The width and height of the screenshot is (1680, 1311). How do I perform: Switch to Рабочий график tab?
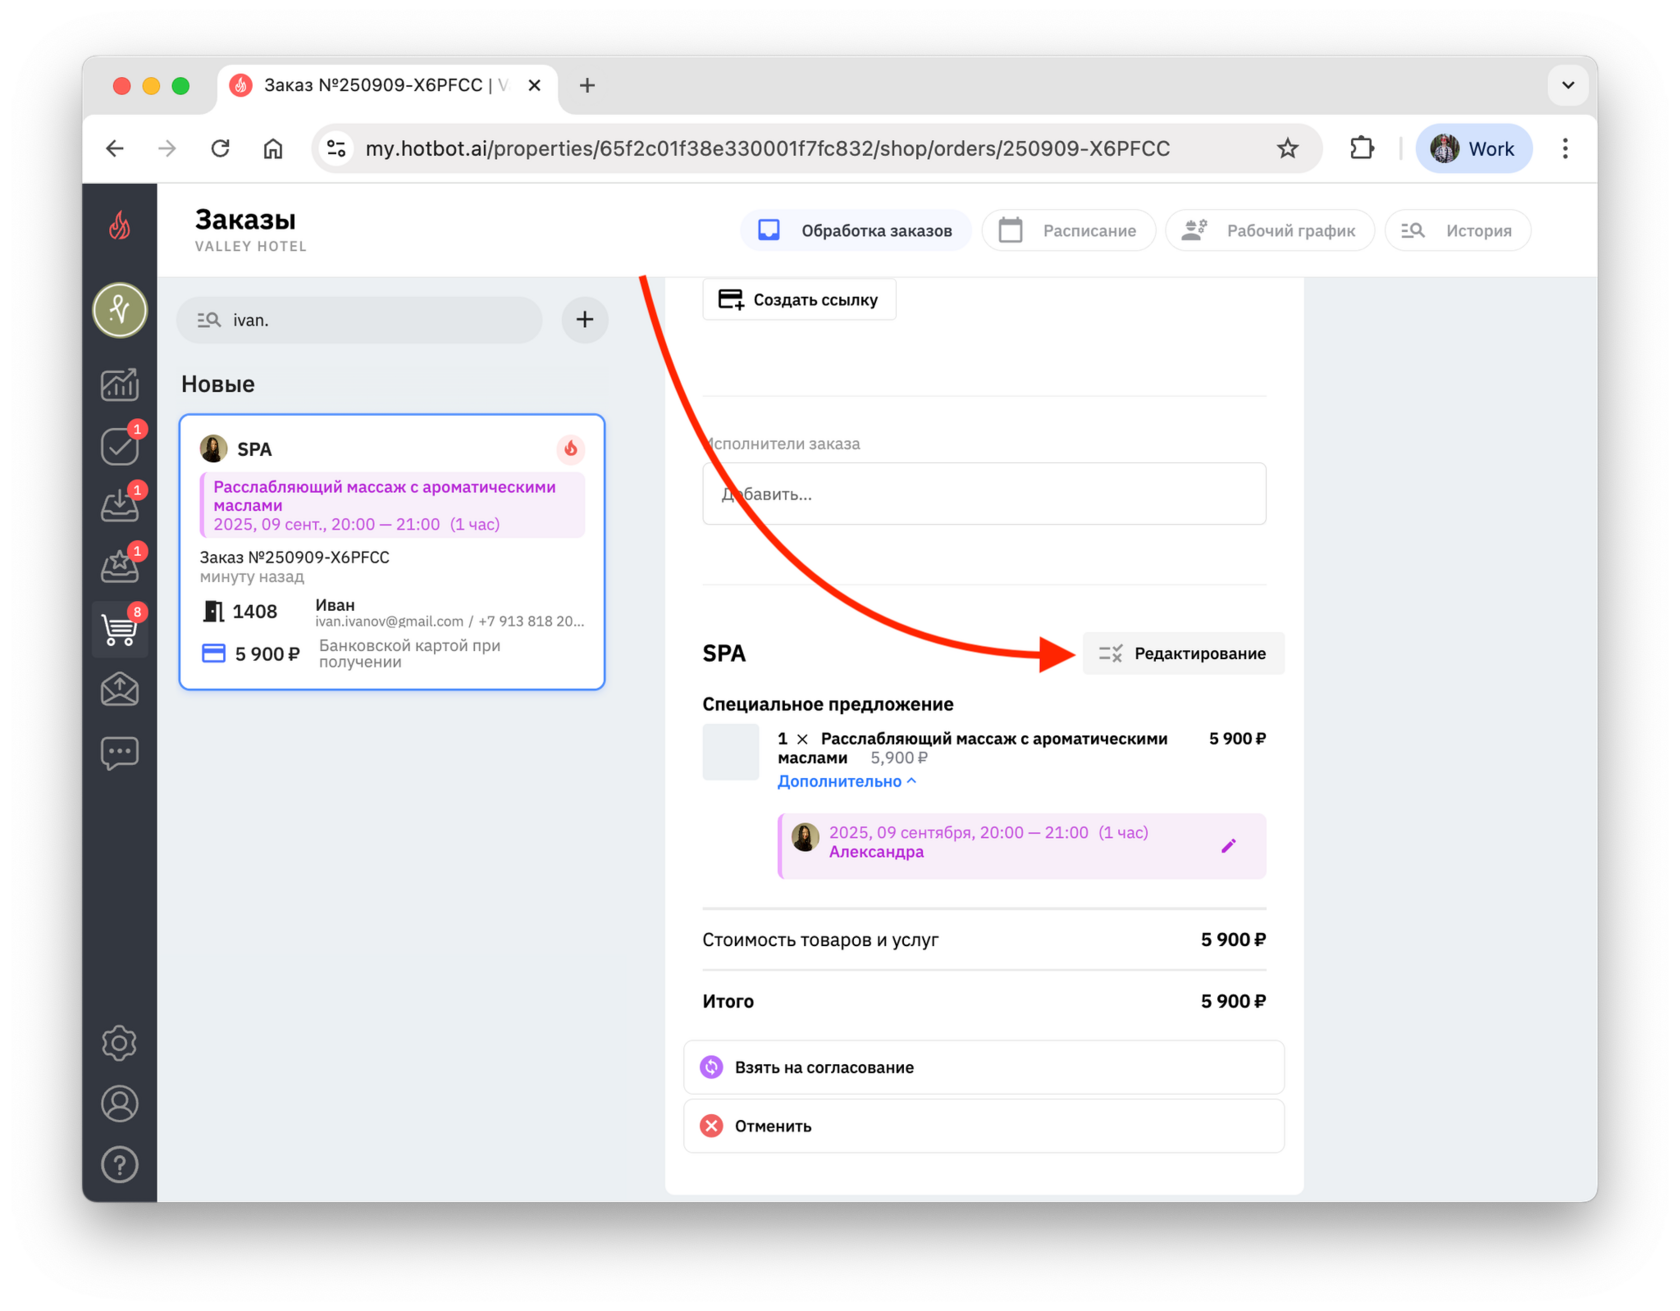point(1270,231)
